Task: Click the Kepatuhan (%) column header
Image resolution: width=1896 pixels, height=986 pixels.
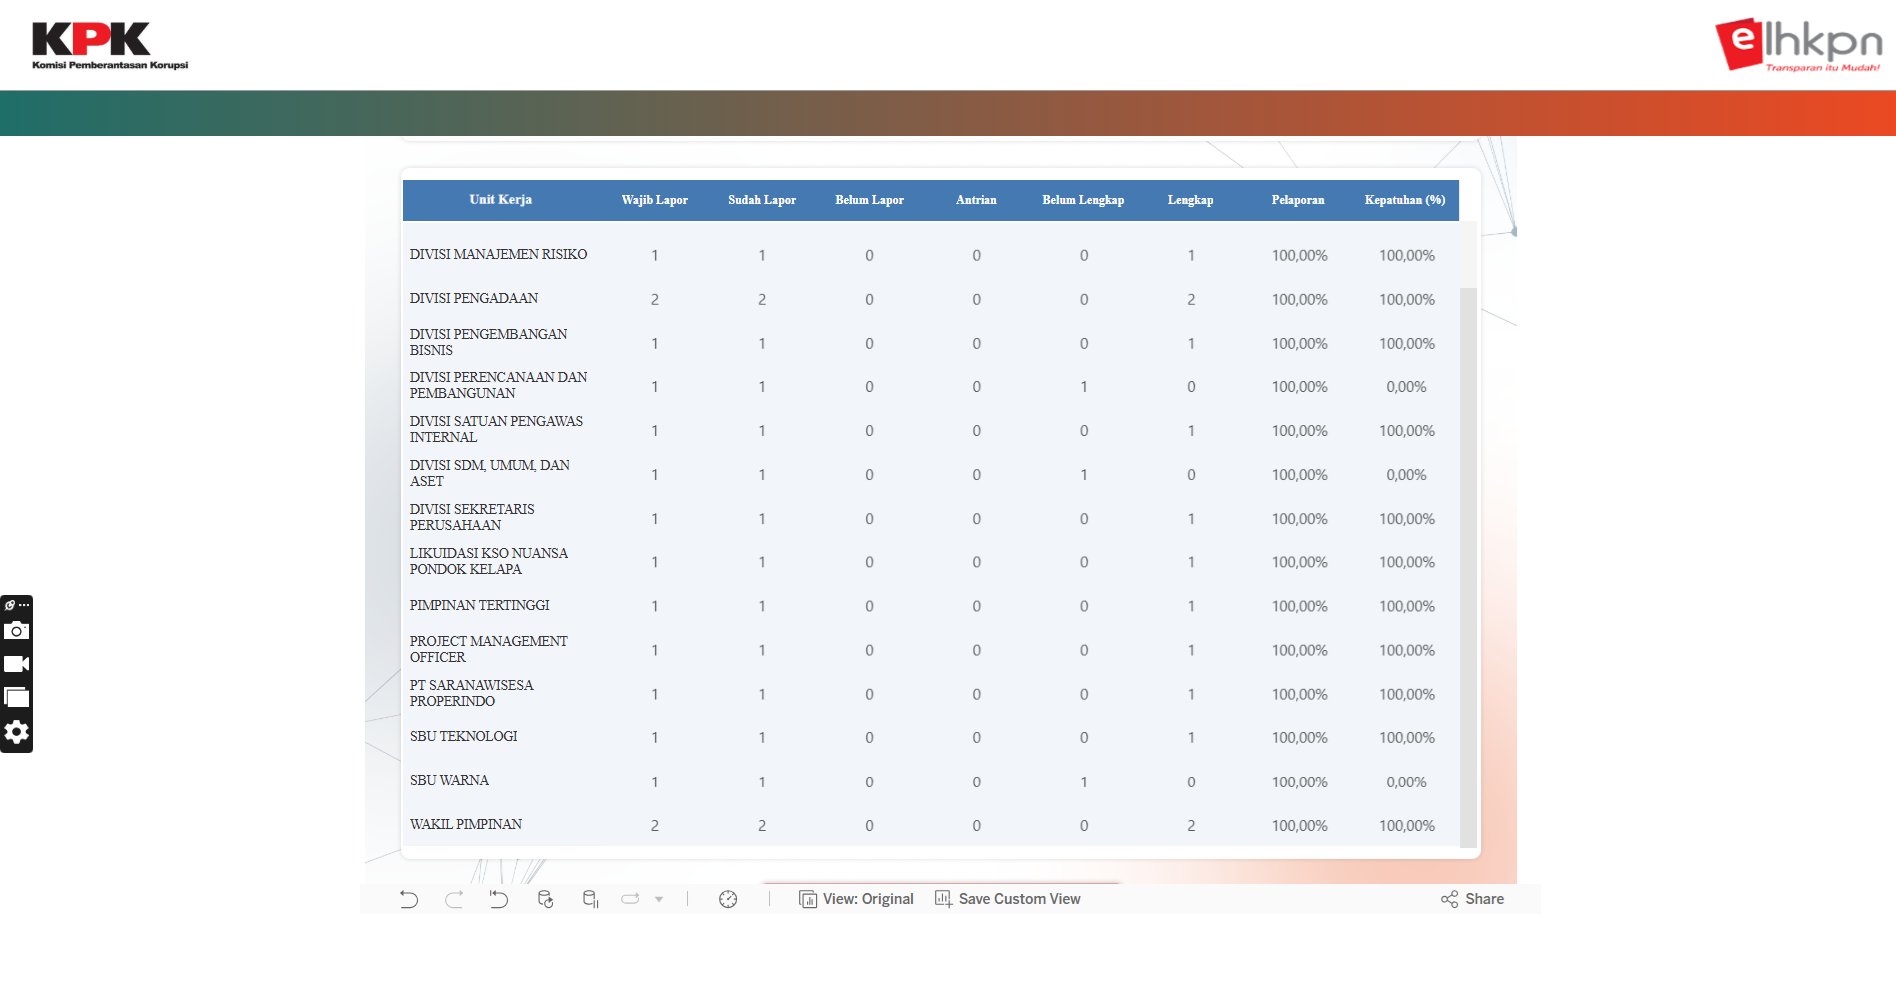Action: (1405, 200)
